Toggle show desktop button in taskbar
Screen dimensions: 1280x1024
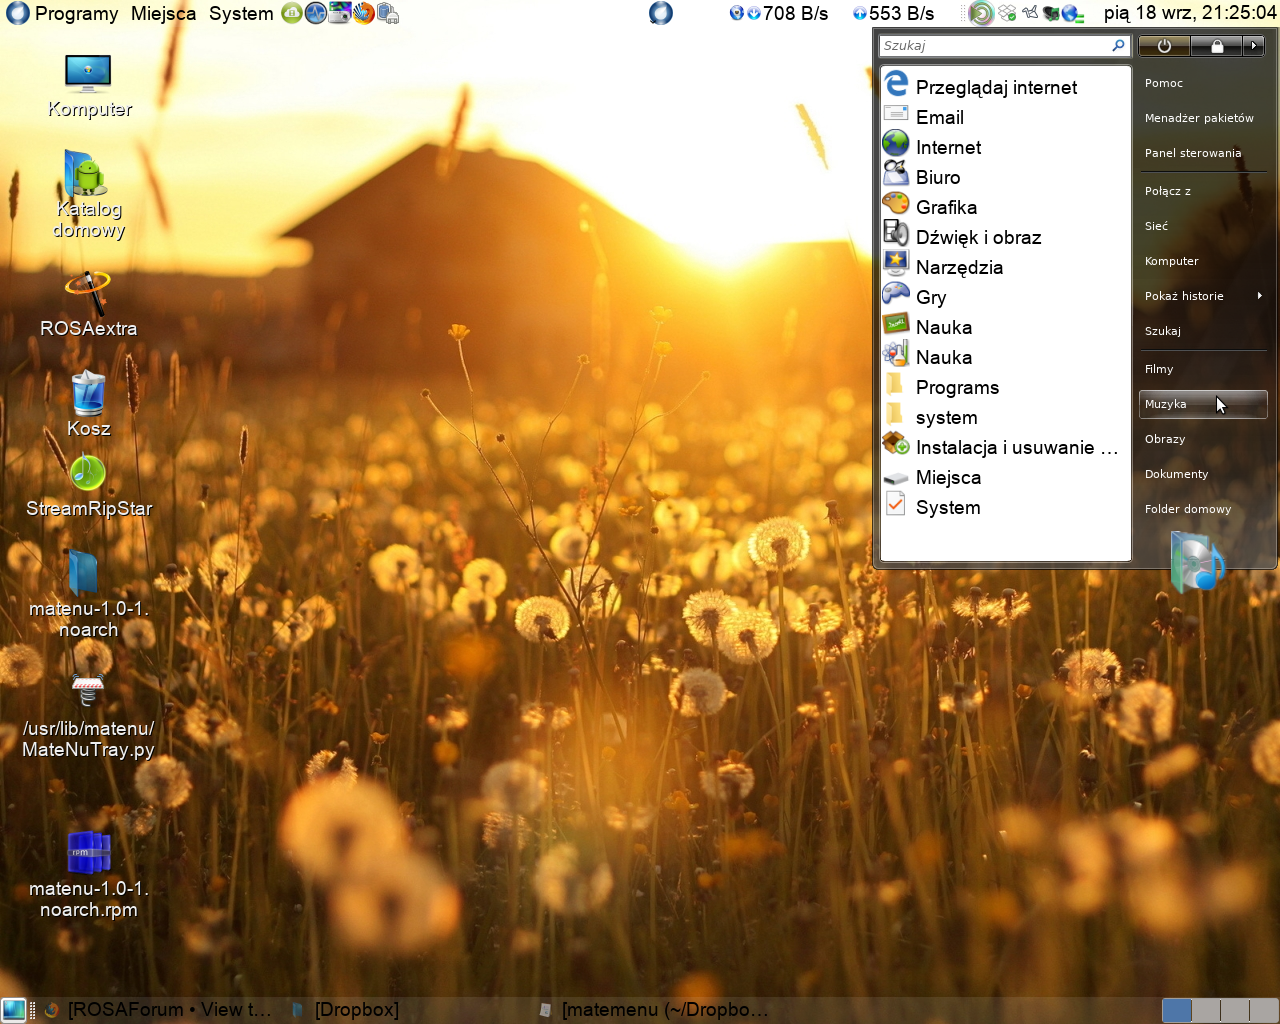[x=13, y=1010]
